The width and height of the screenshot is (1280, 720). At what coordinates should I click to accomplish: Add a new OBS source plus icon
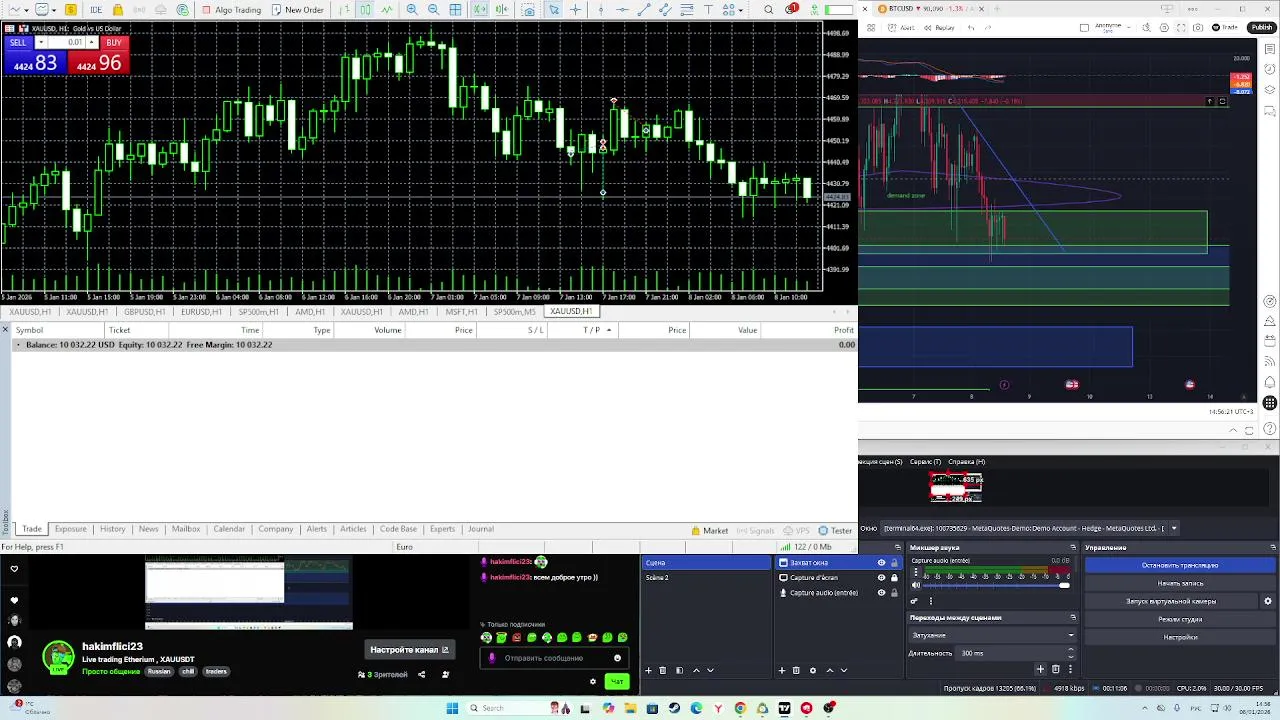tap(782, 670)
